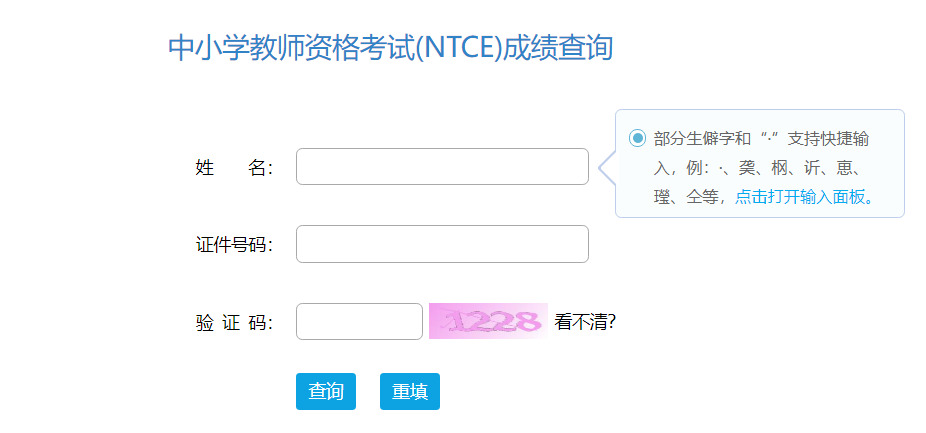Click the 证件号码 field label
Screen dimensions: 926x433
(x=234, y=245)
